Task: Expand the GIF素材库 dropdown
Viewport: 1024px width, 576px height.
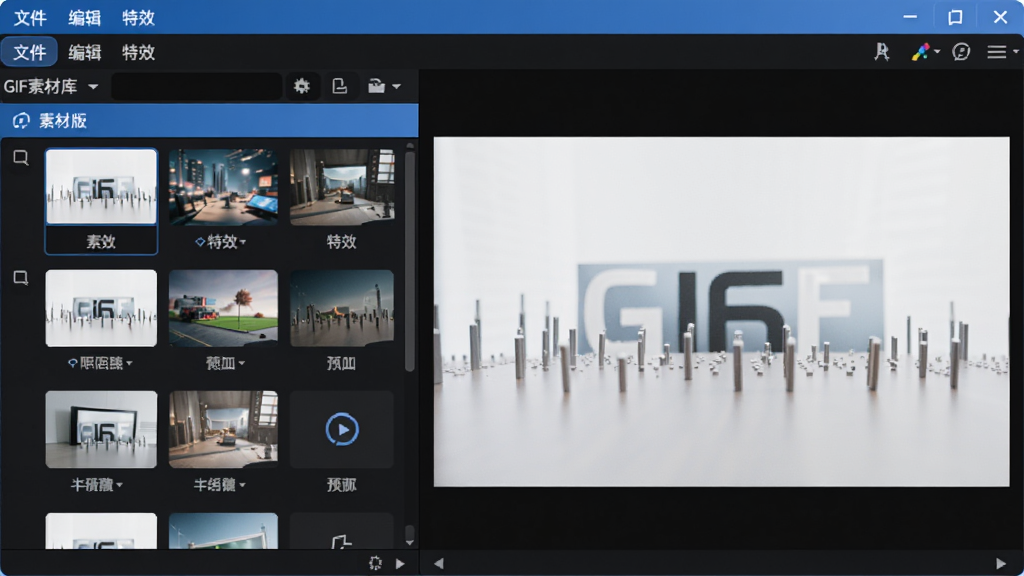Action: click(93, 86)
